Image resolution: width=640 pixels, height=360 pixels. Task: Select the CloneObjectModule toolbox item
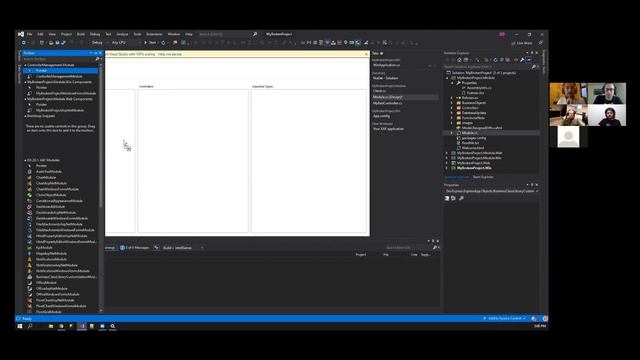[x=51, y=195]
